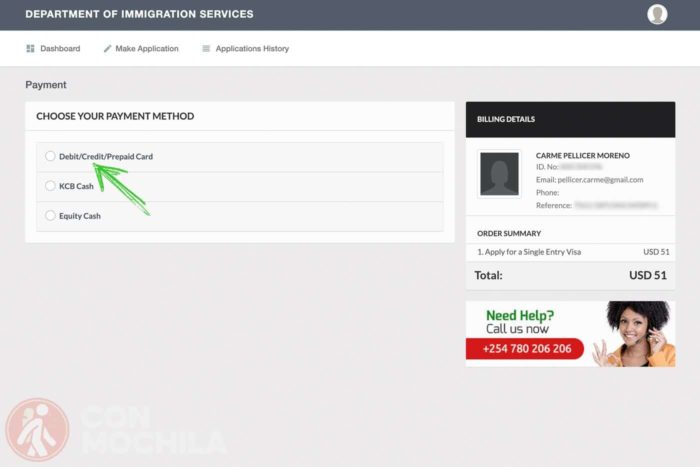The image size is (700, 467).
Task: Click the Order Summary heading
Action: click(509, 234)
